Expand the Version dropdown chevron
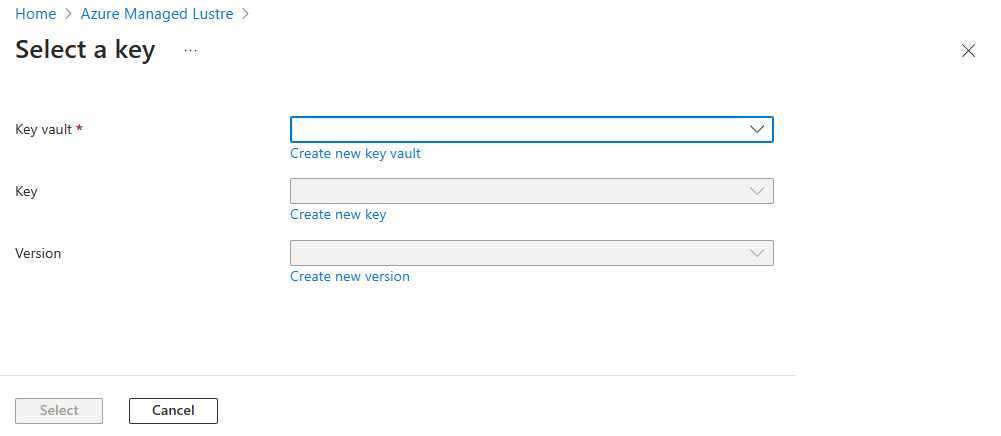The image size is (1001, 436). (757, 253)
